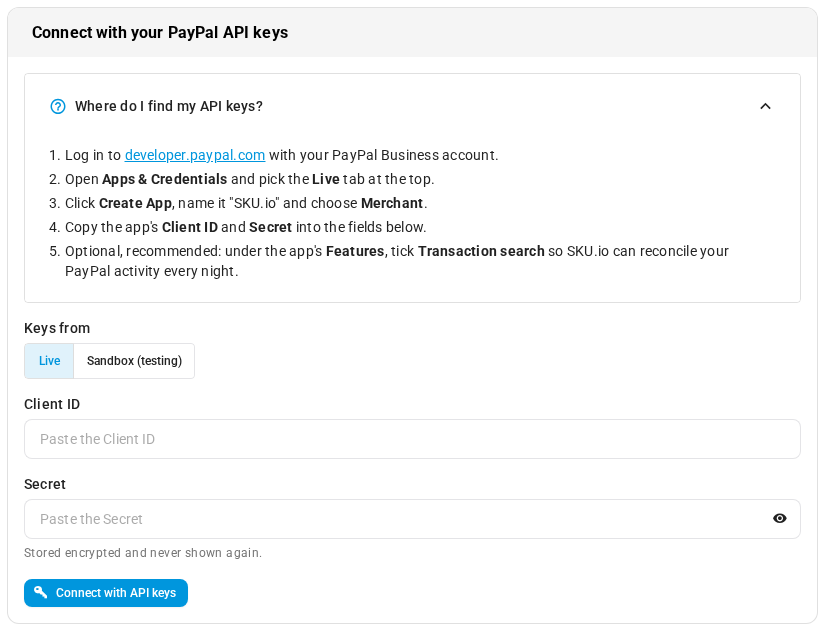825x631 pixels.
Task: Click the question mark help icon
Action: click(x=58, y=106)
